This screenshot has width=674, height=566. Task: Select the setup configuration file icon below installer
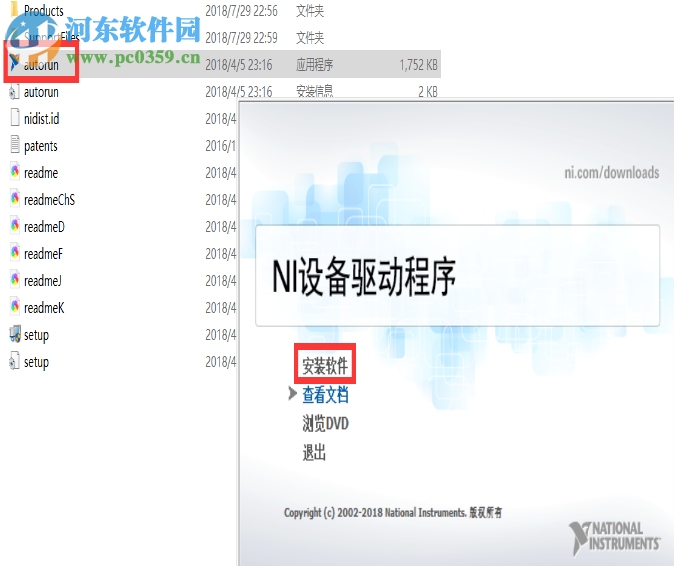point(14,361)
